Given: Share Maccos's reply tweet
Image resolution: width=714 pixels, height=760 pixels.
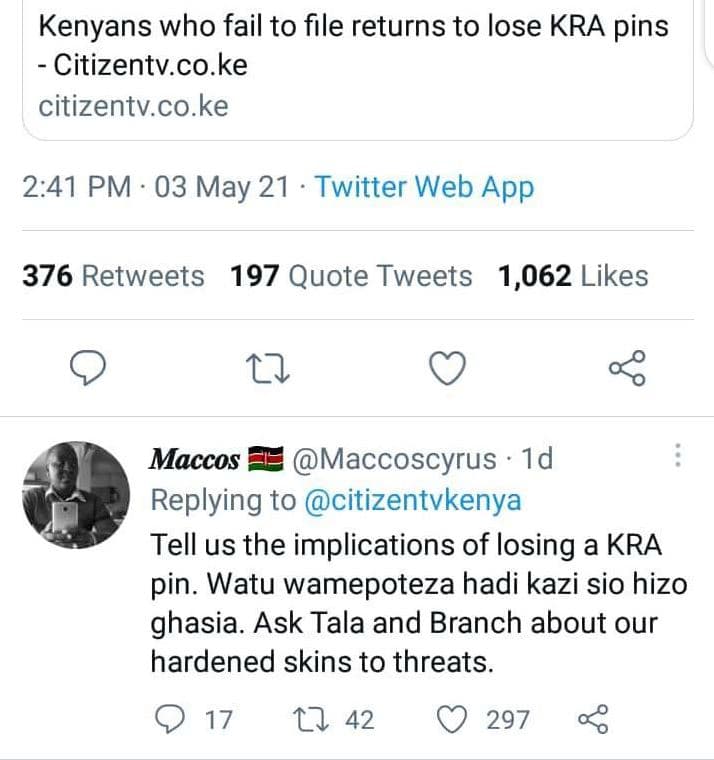Looking at the screenshot, I should pyautogui.click(x=593, y=719).
